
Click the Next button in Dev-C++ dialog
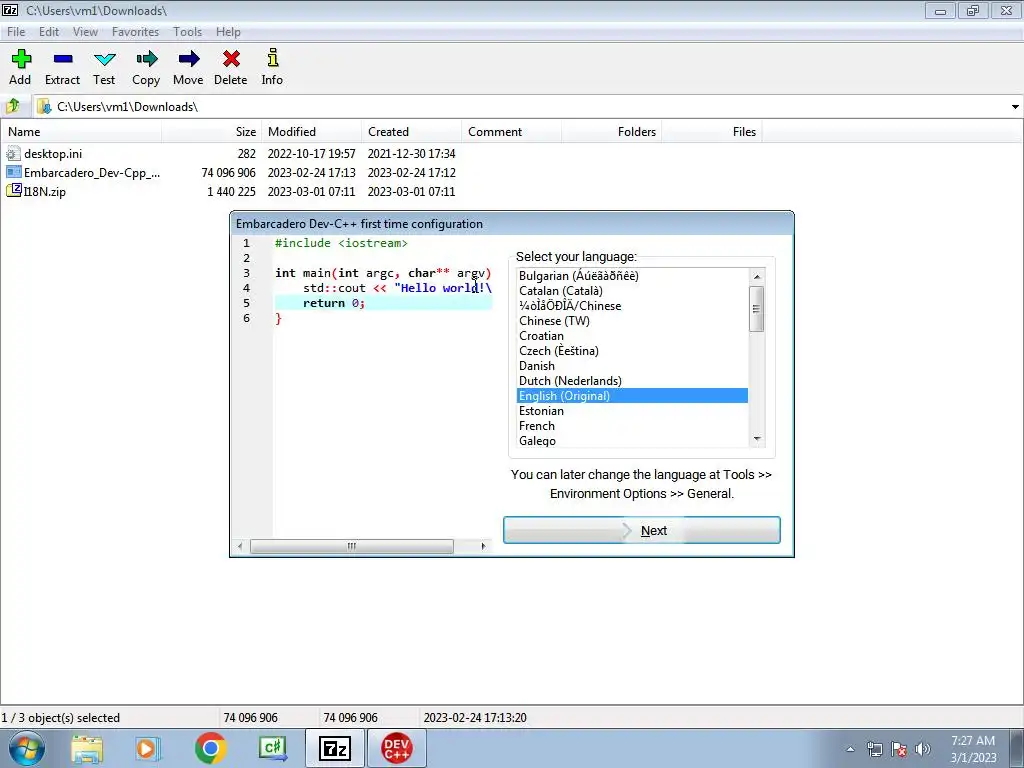pyautogui.click(x=641, y=530)
